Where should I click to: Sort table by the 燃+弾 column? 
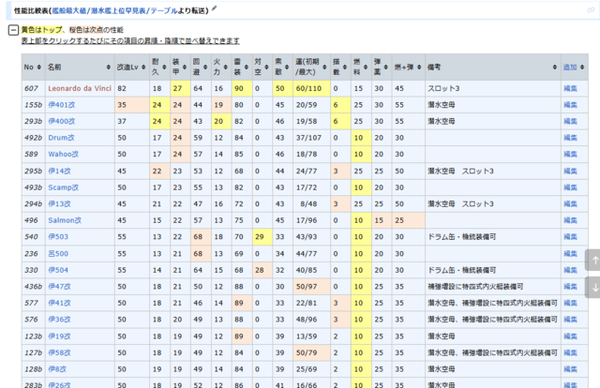tap(408, 67)
